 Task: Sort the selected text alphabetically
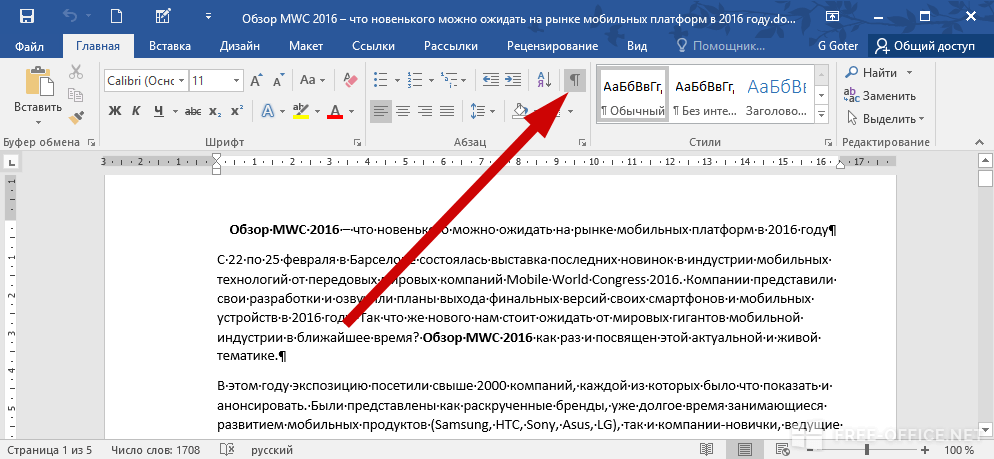[545, 80]
